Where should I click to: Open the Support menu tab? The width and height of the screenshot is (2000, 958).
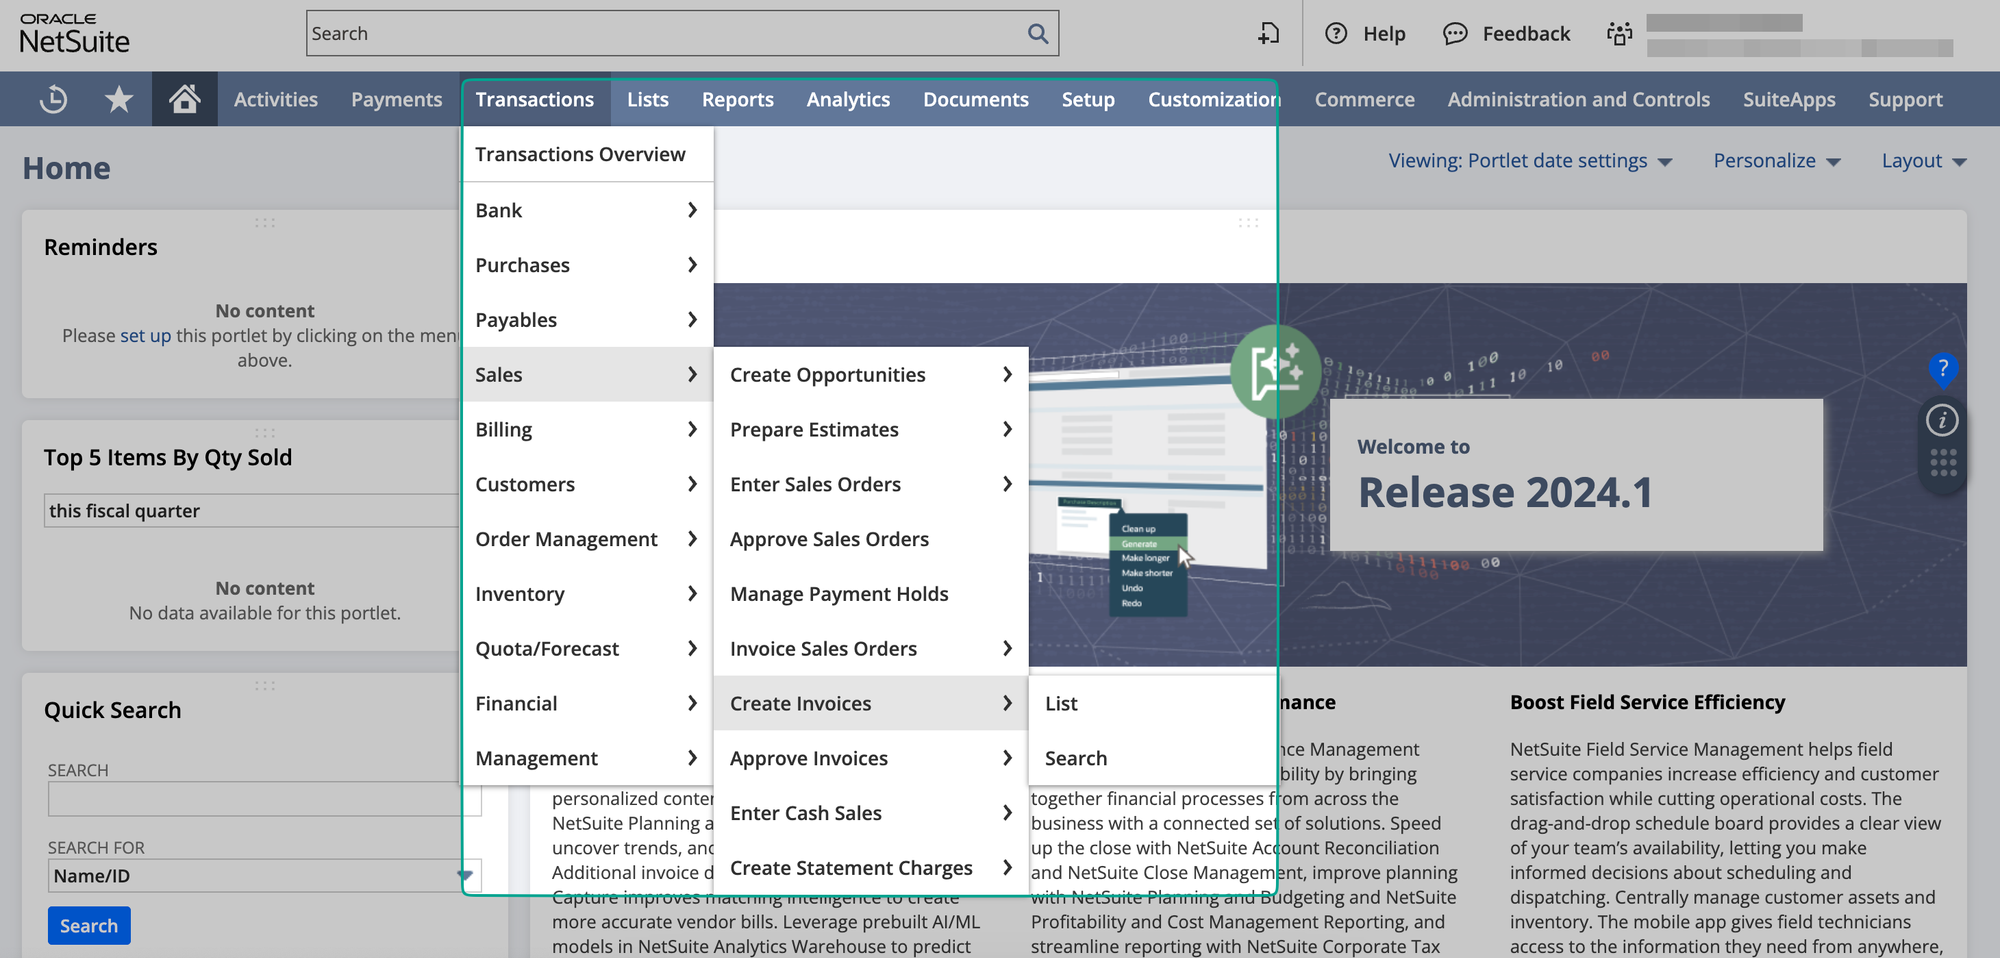click(x=1906, y=99)
